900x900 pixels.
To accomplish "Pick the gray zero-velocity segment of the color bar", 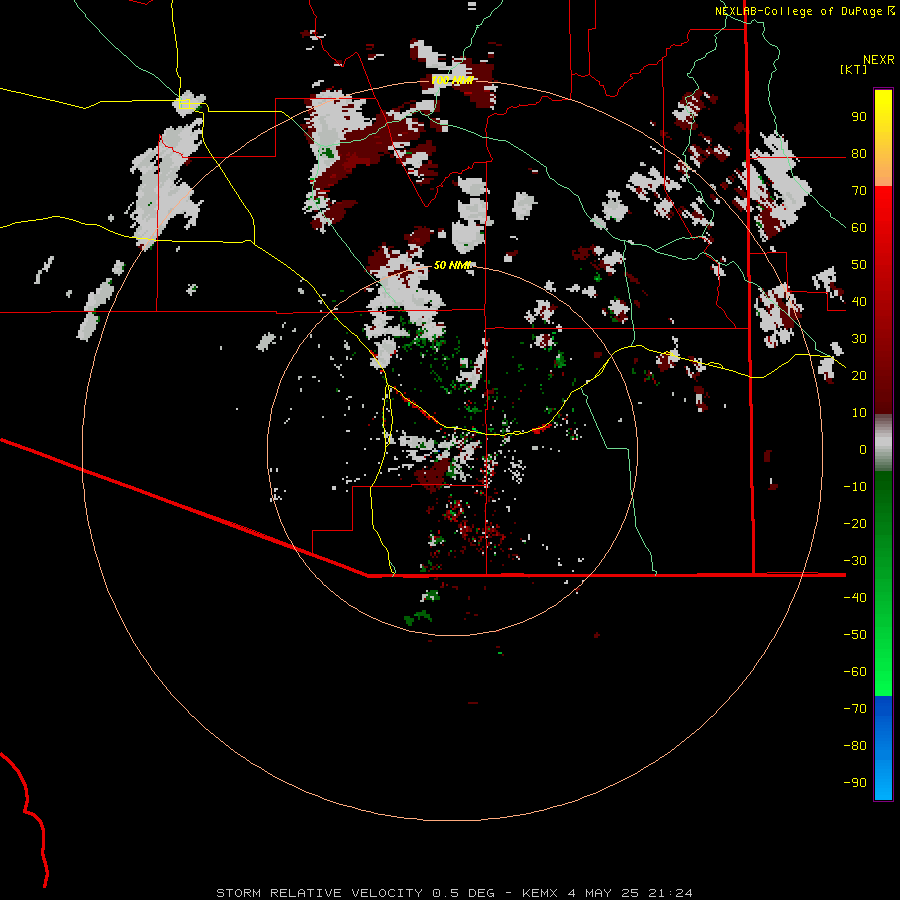I will [x=883, y=443].
